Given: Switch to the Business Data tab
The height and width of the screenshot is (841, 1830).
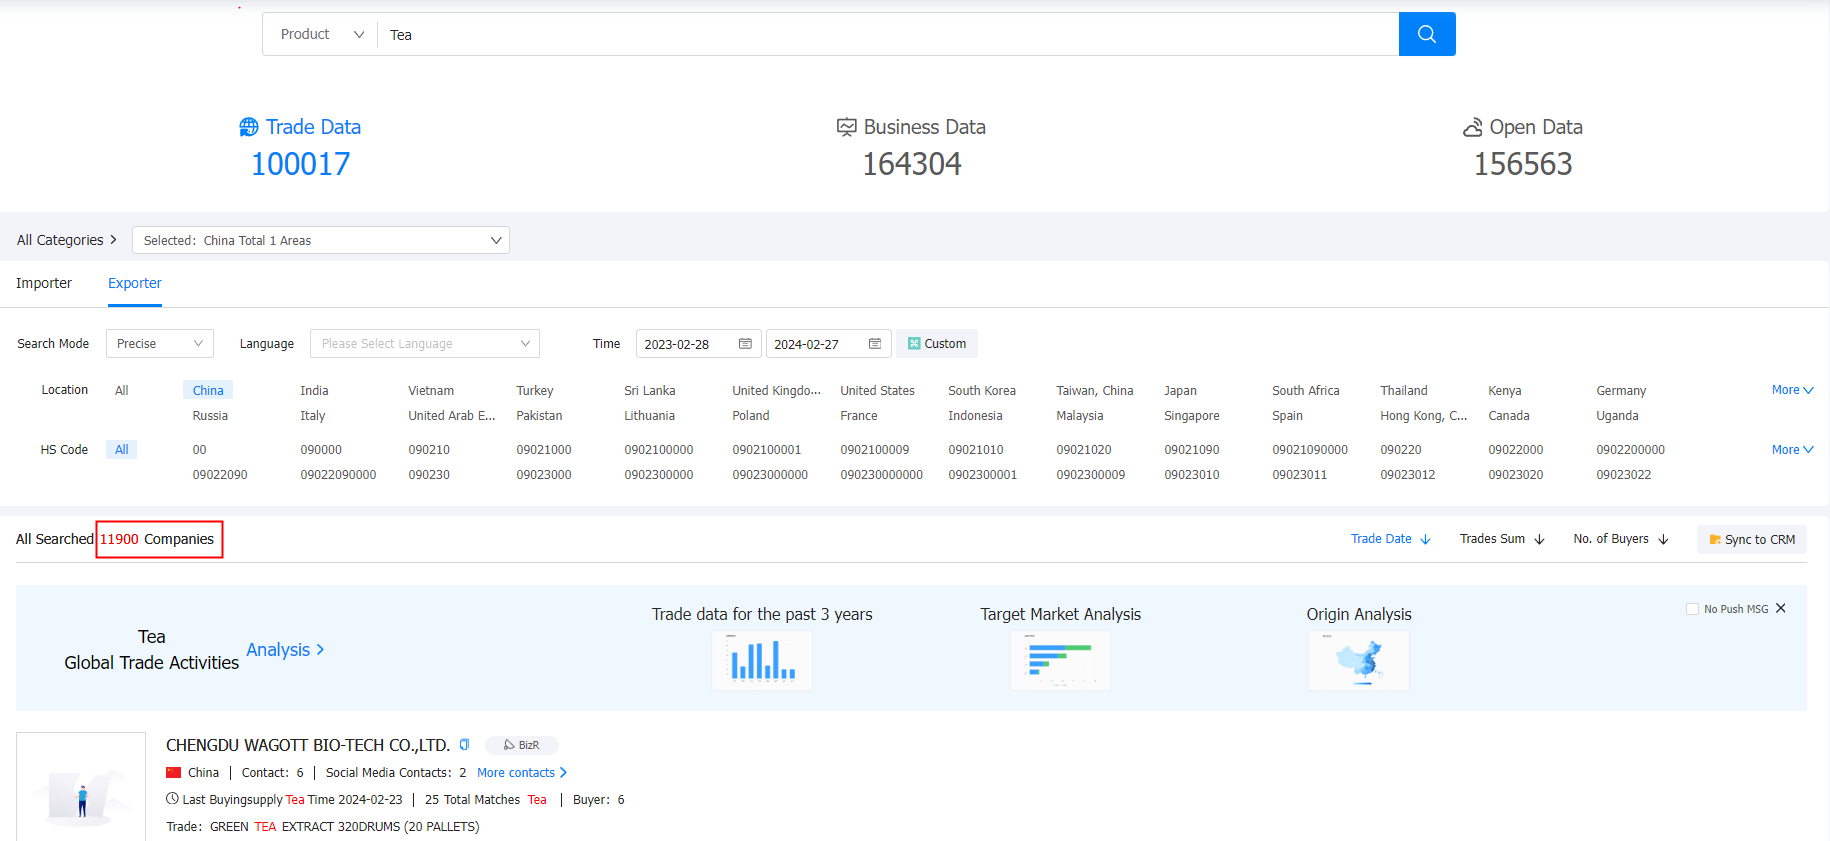Looking at the screenshot, I should [912, 127].
